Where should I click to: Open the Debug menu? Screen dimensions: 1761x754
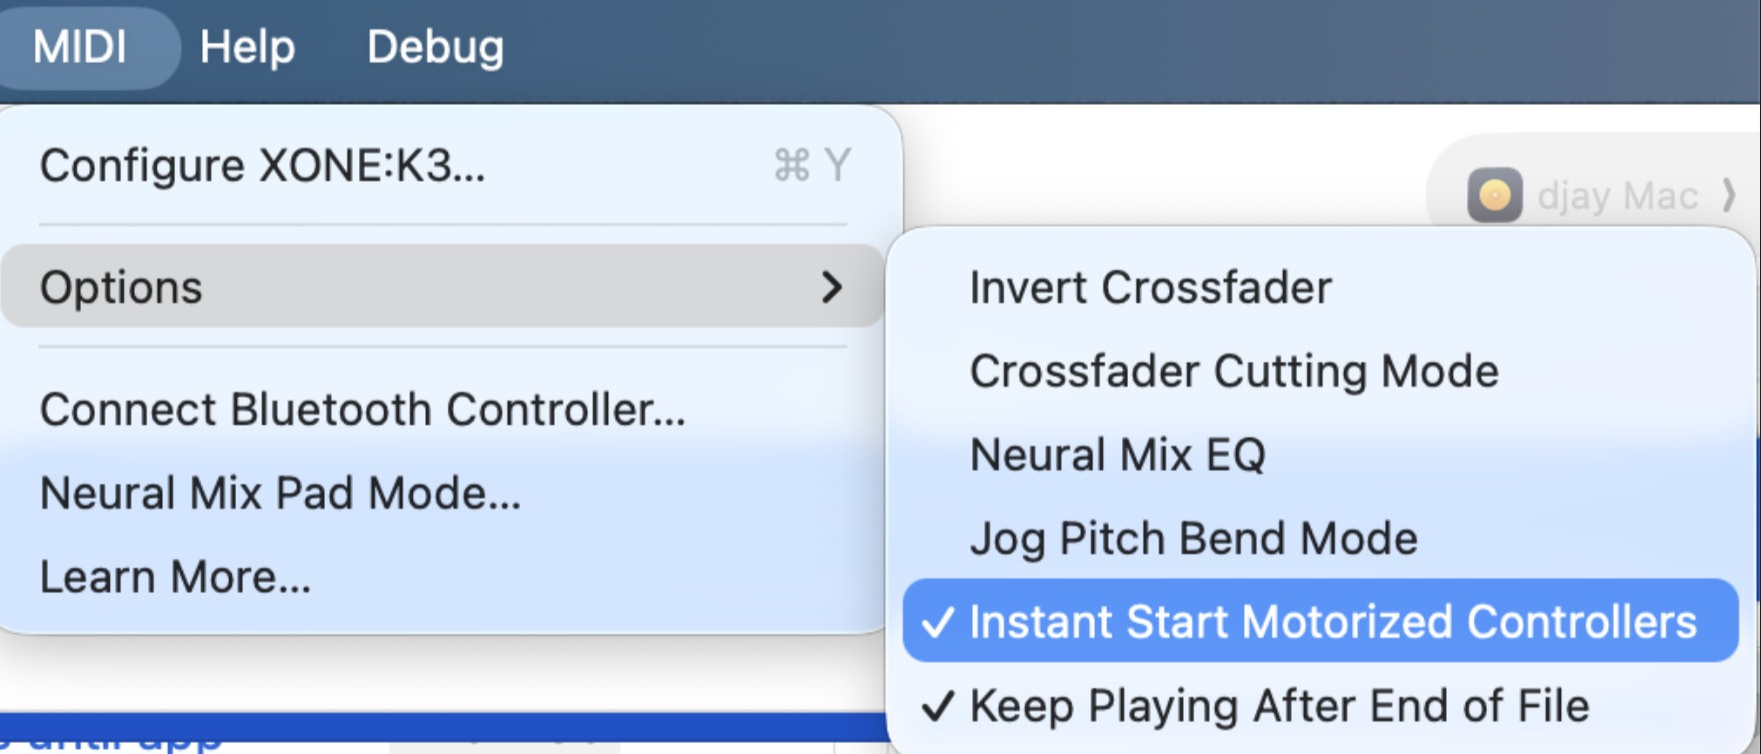(x=435, y=47)
